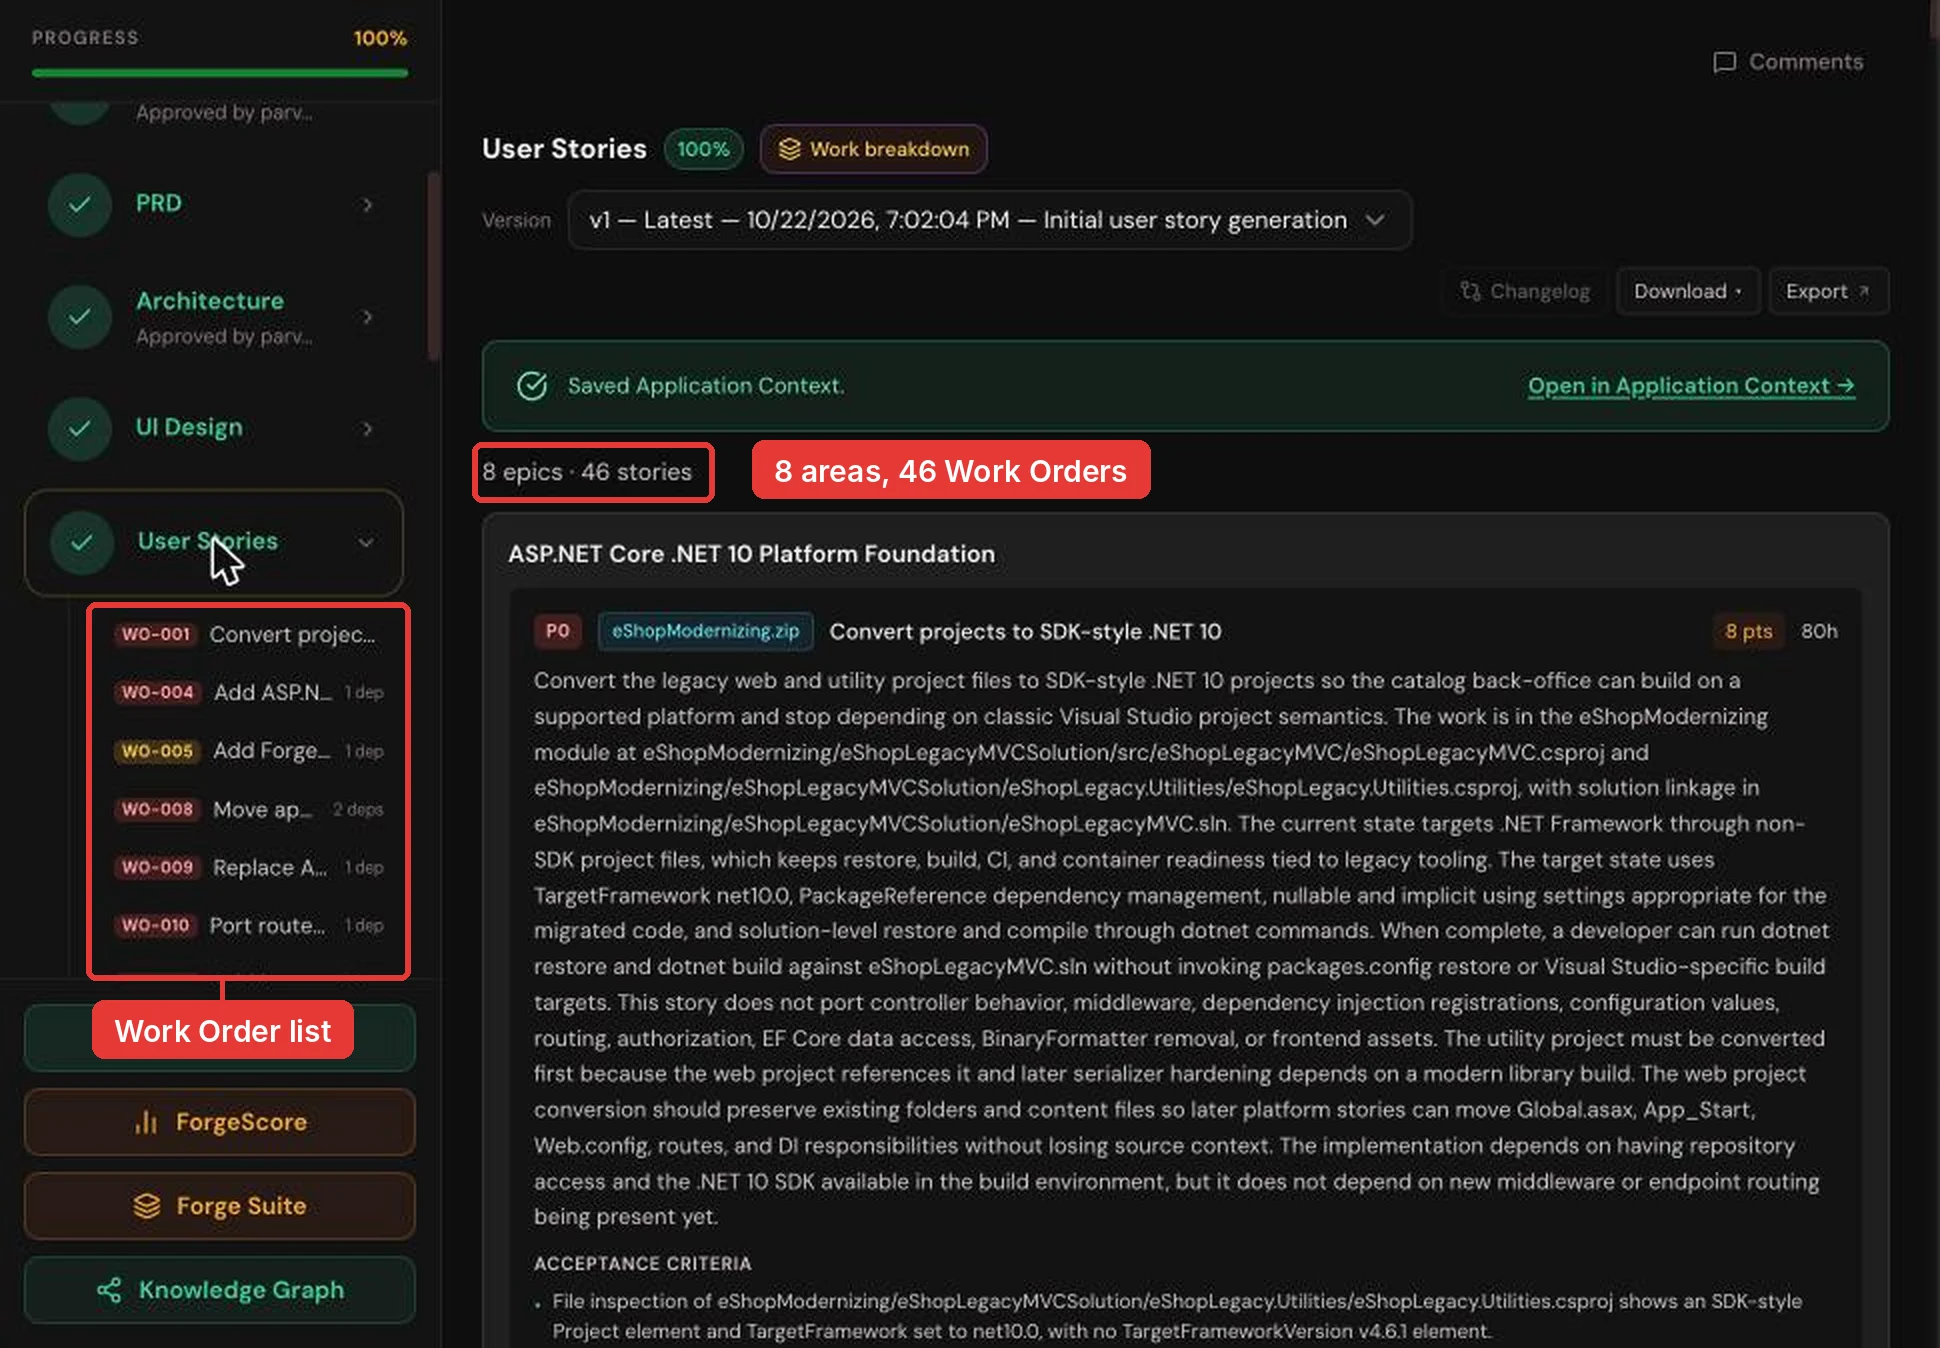Select work order WO-004 Add ASP.N...
Screen dimensions: 1940x1348
pyautogui.click(x=248, y=692)
